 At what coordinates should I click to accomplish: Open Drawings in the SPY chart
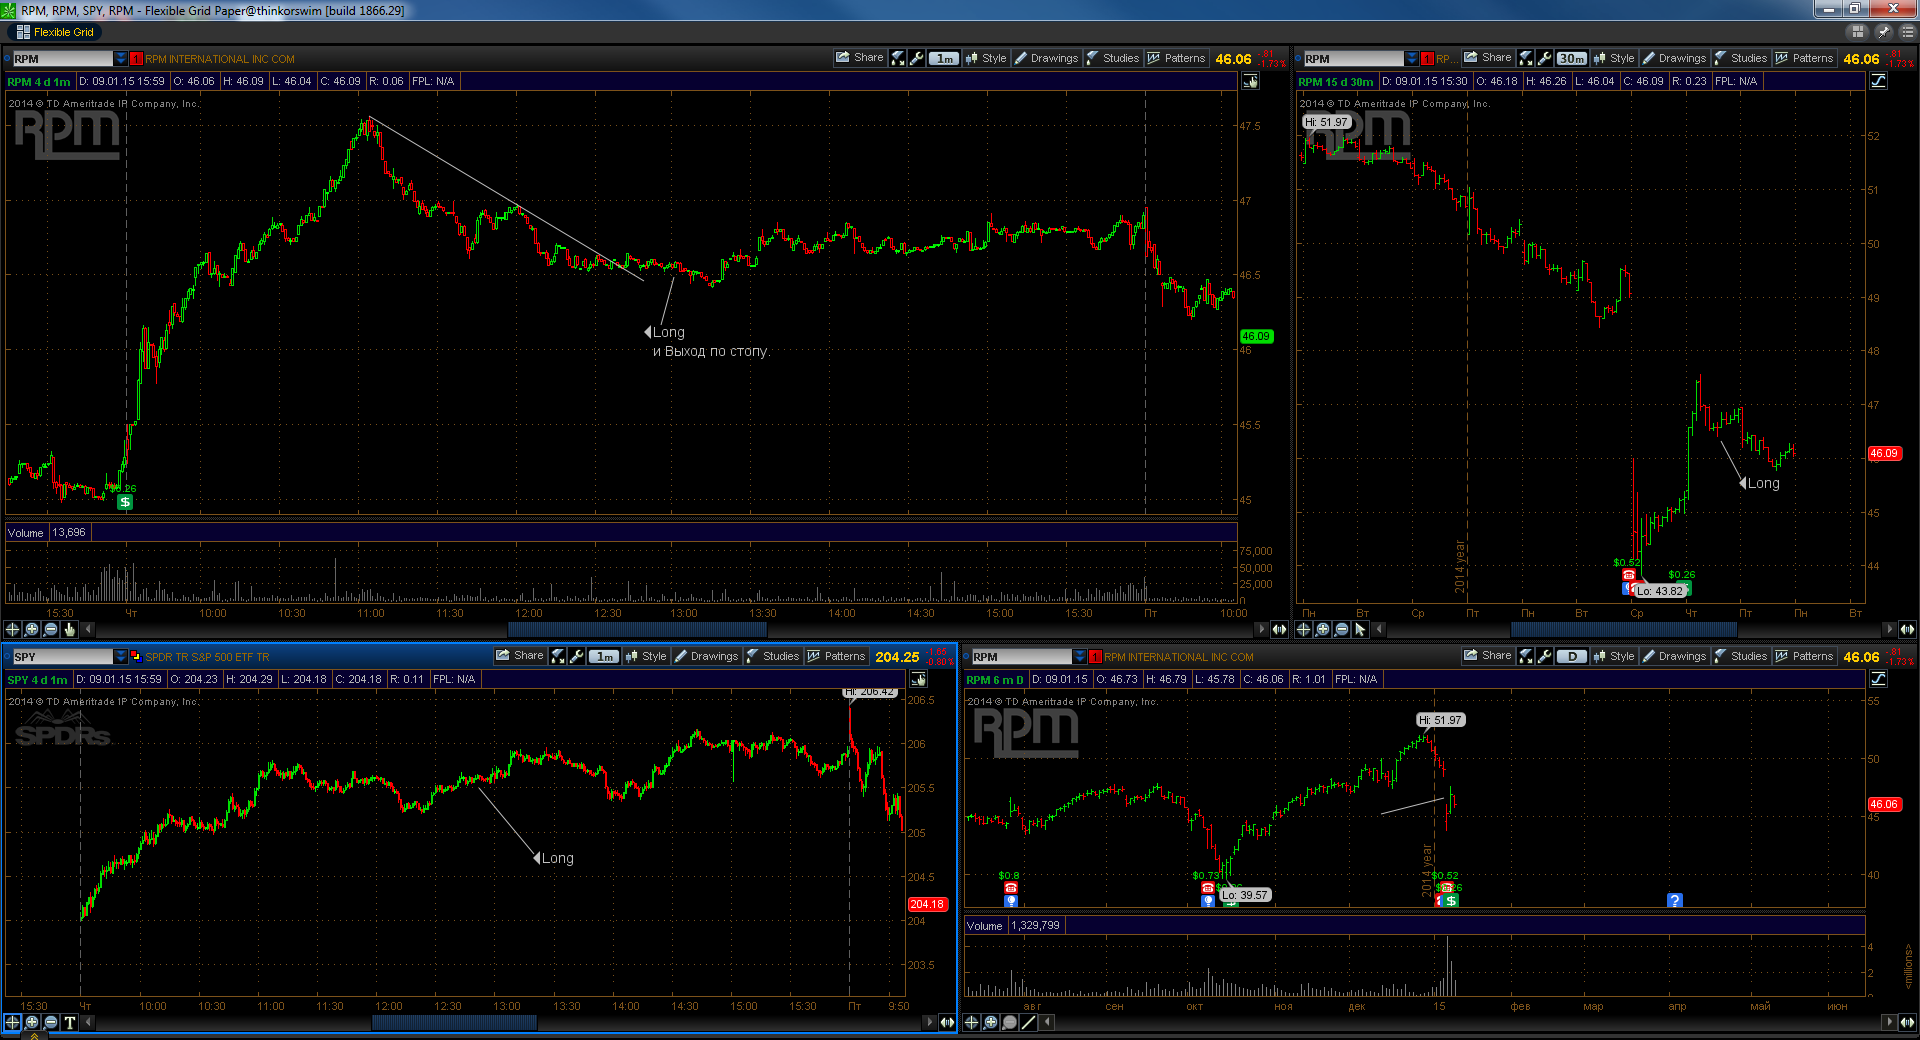706,656
